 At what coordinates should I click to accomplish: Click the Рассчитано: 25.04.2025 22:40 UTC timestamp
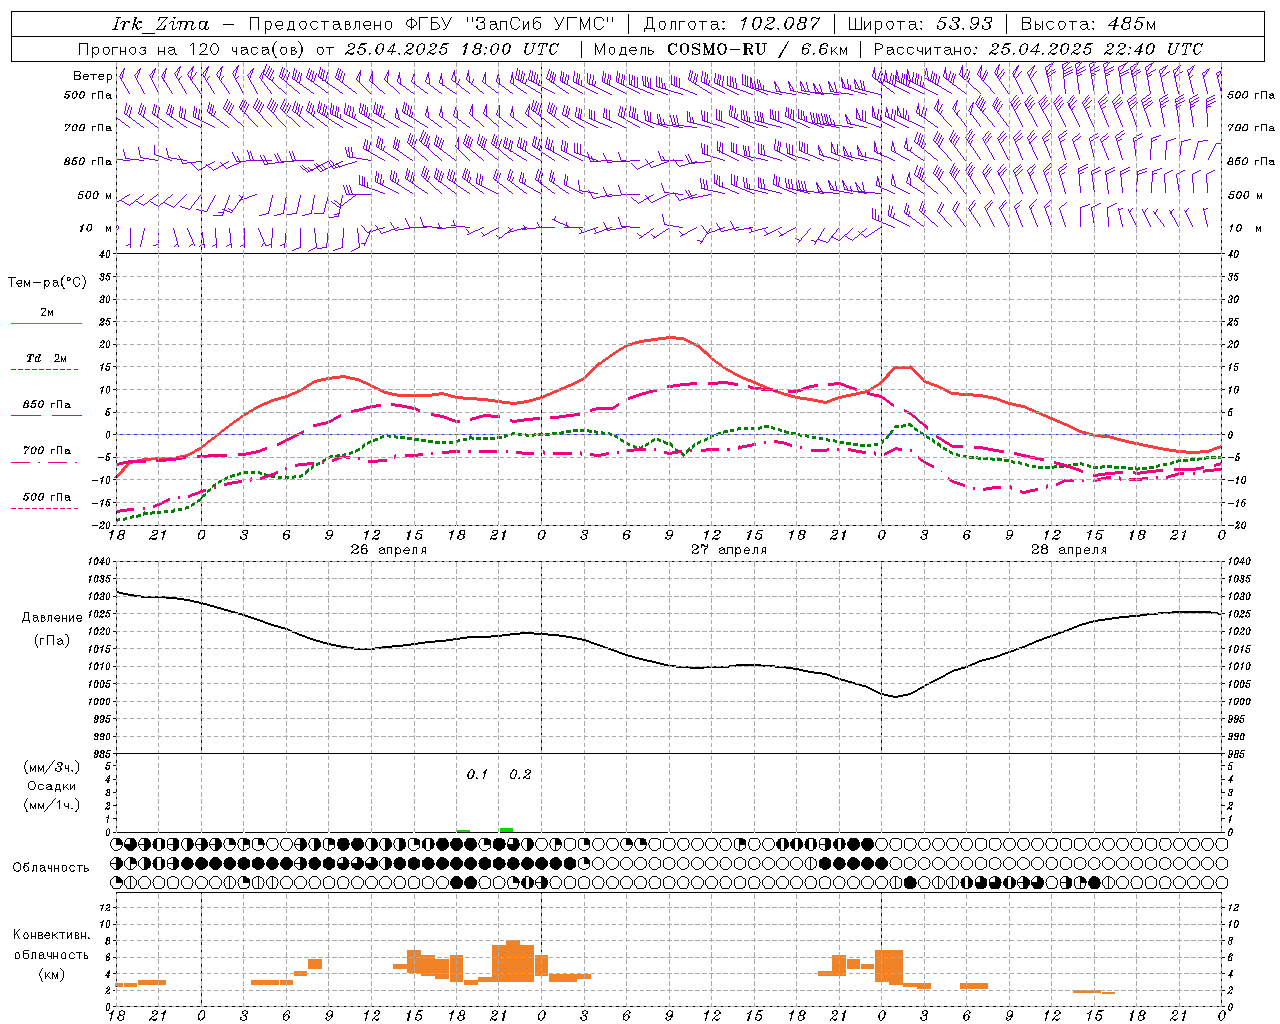point(1038,49)
